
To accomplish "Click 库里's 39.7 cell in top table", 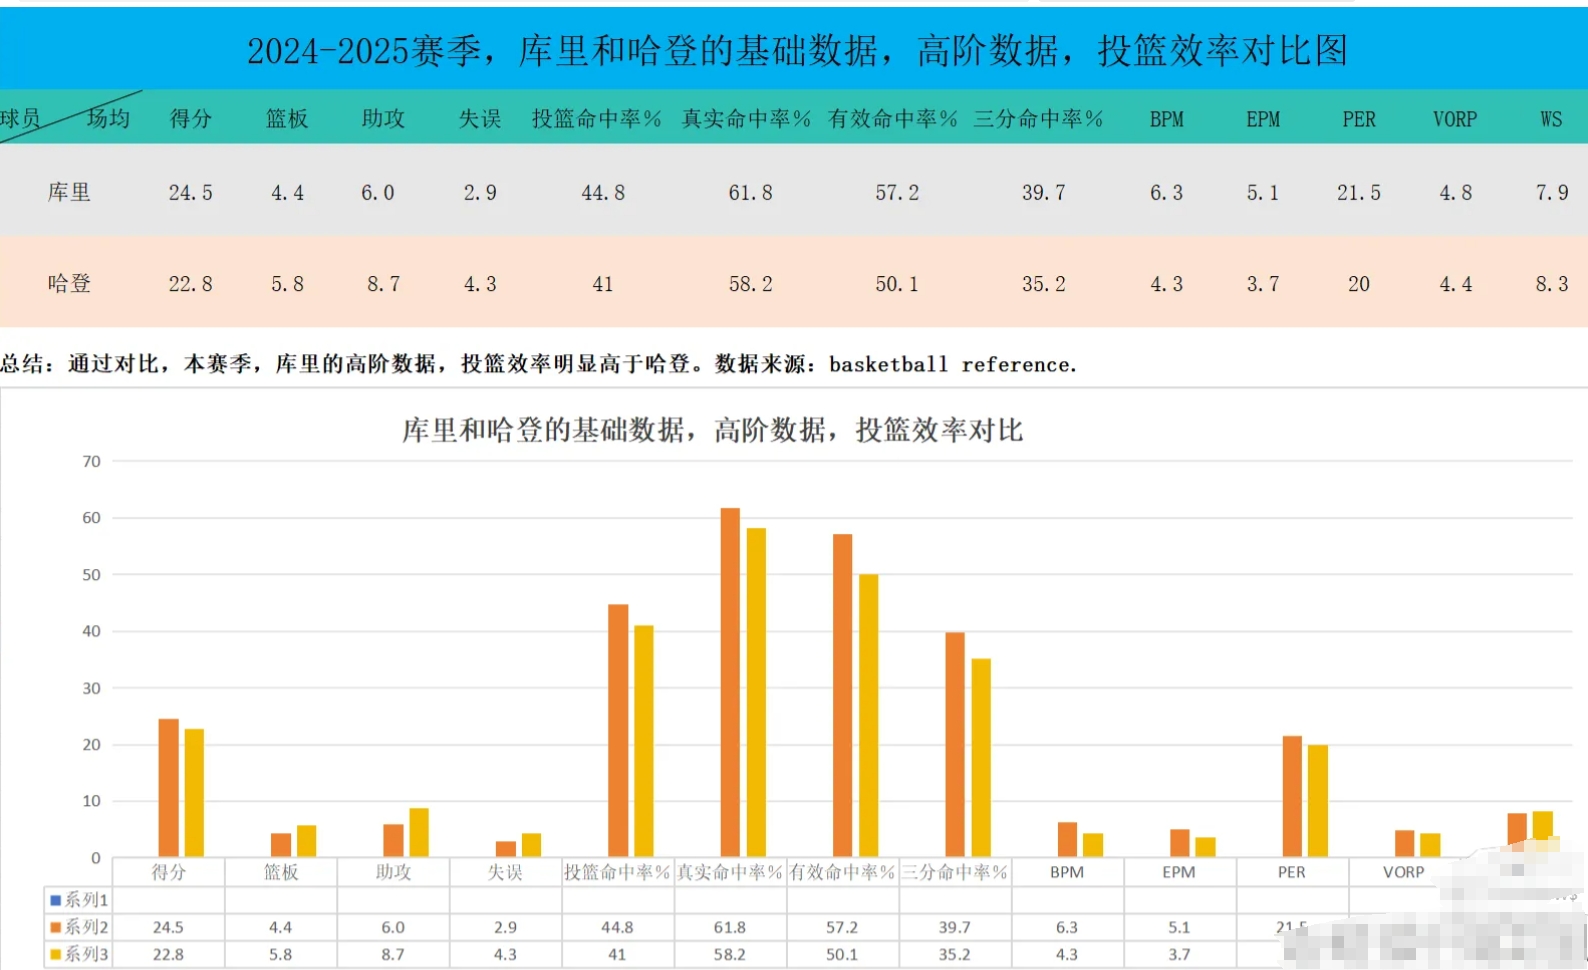I will (x=1043, y=193).
